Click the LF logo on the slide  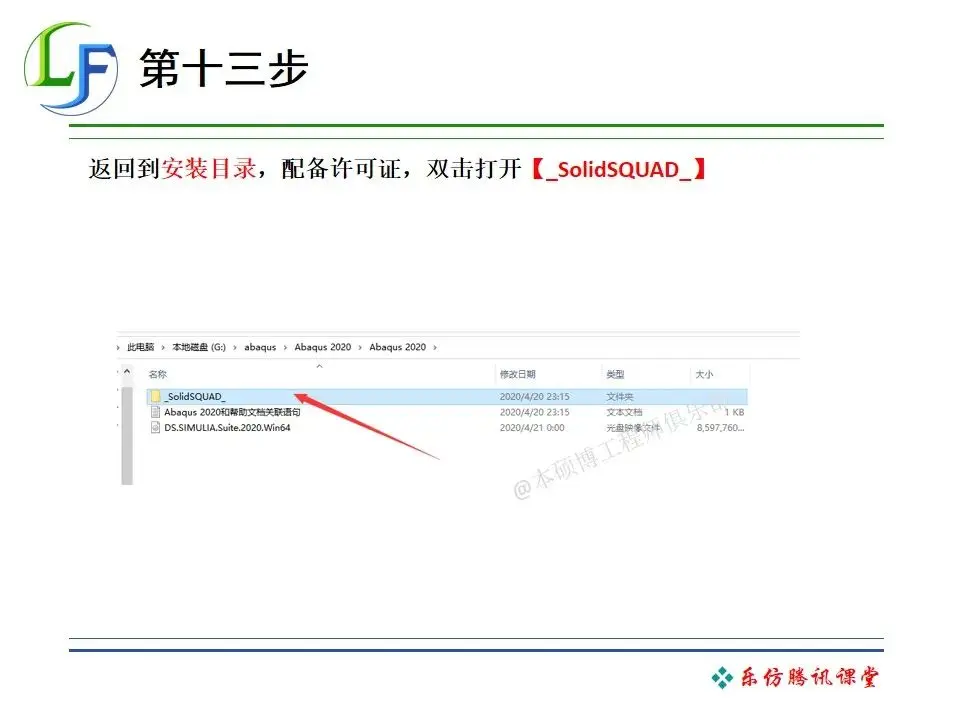click(70, 68)
